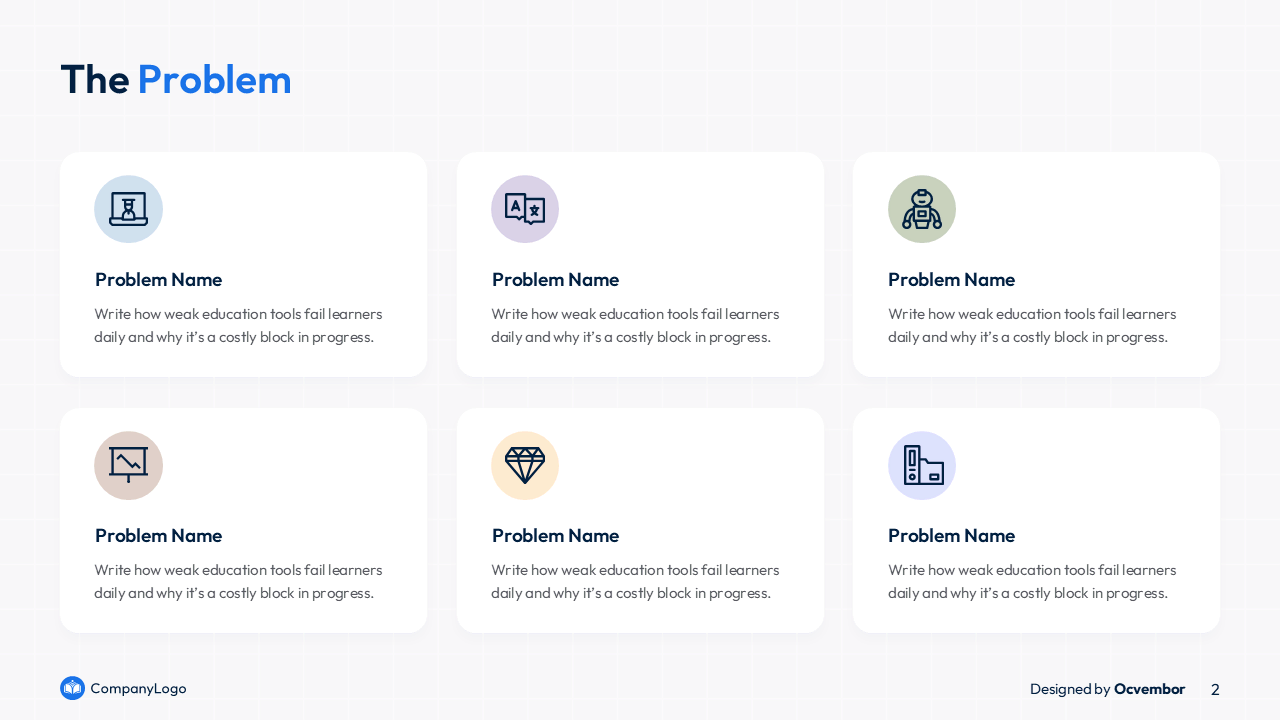
Task: Select the description text in the folder card
Action: tap(1031, 581)
